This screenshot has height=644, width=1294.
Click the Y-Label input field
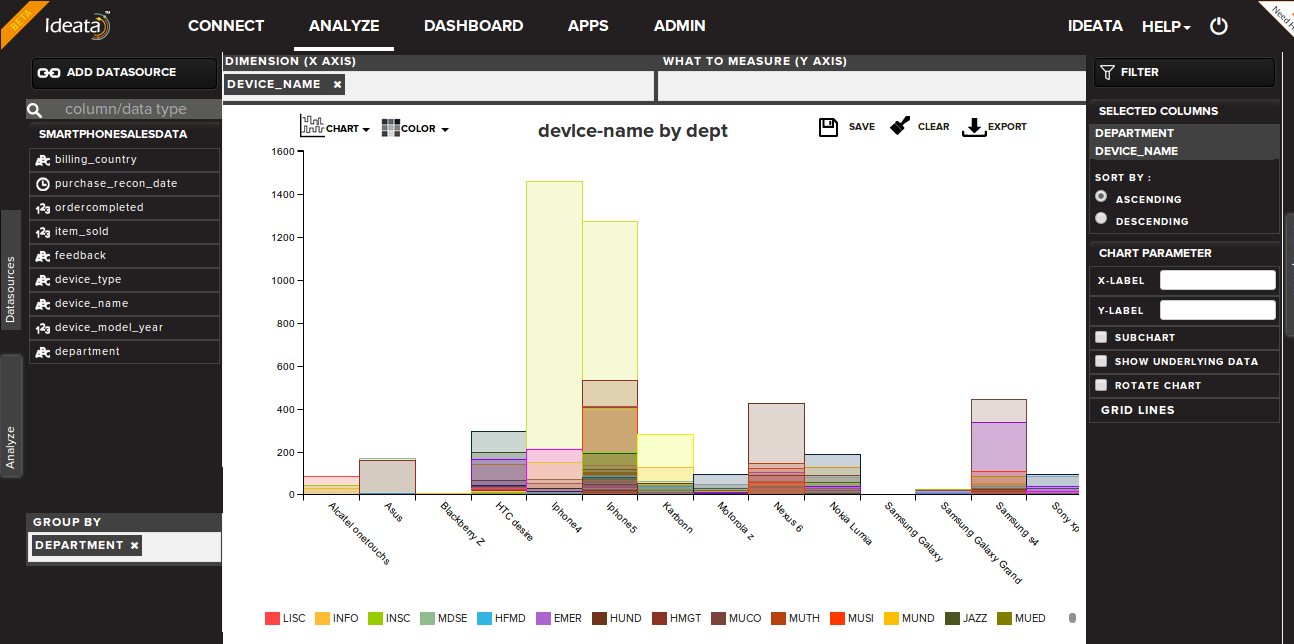(1217, 310)
